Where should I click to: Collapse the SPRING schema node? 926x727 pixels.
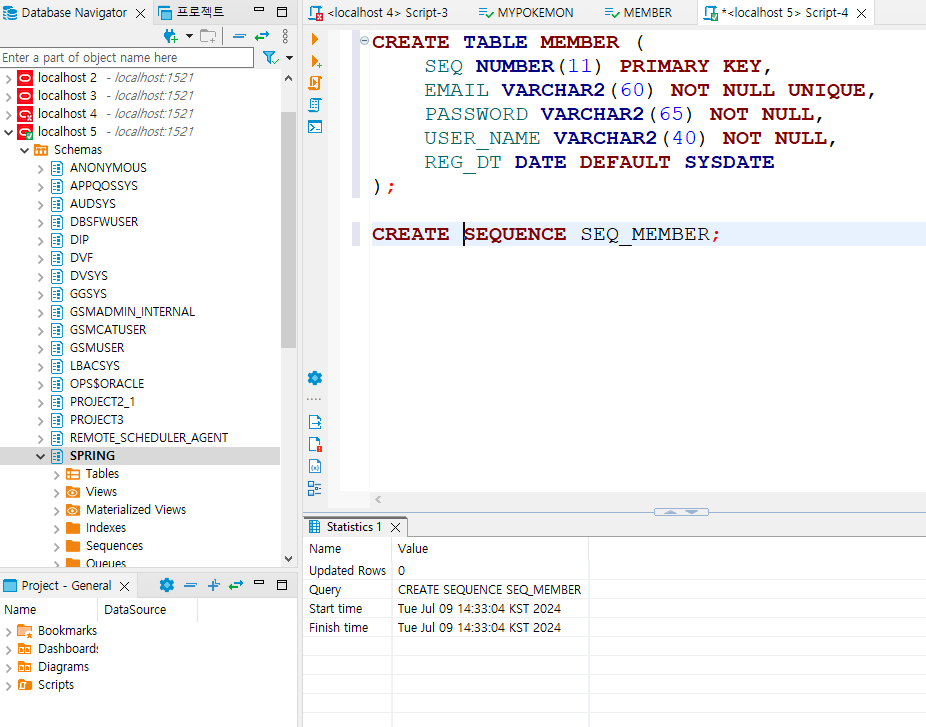[41, 456]
